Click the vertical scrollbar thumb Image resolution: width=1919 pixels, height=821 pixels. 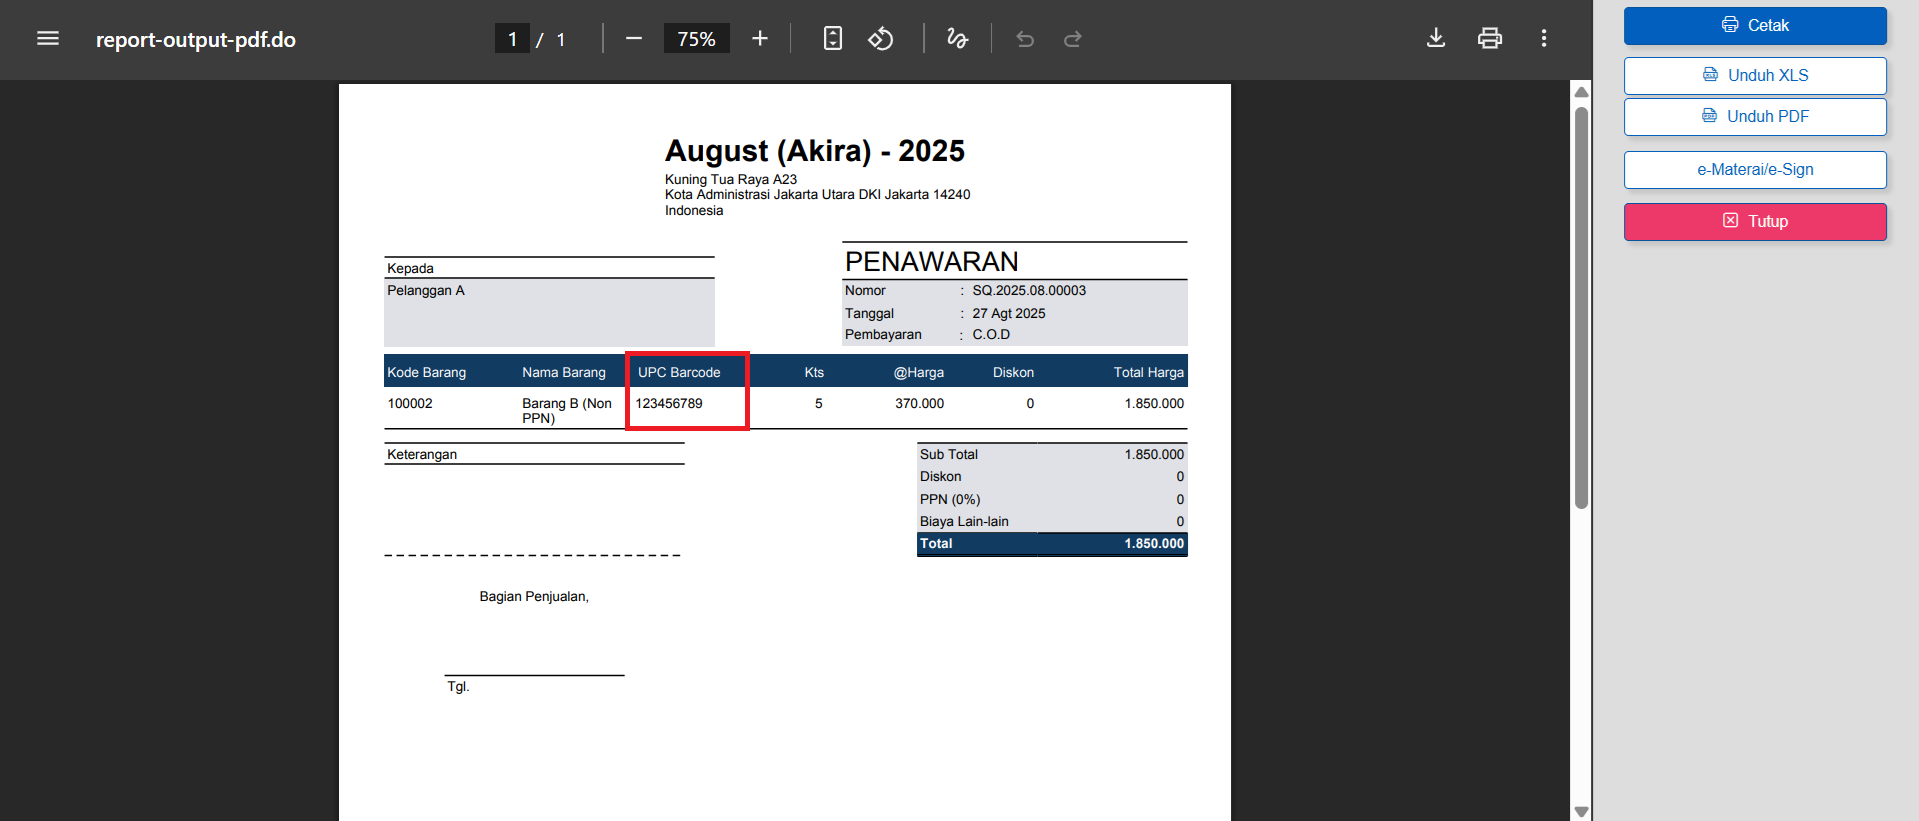[x=1581, y=307]
